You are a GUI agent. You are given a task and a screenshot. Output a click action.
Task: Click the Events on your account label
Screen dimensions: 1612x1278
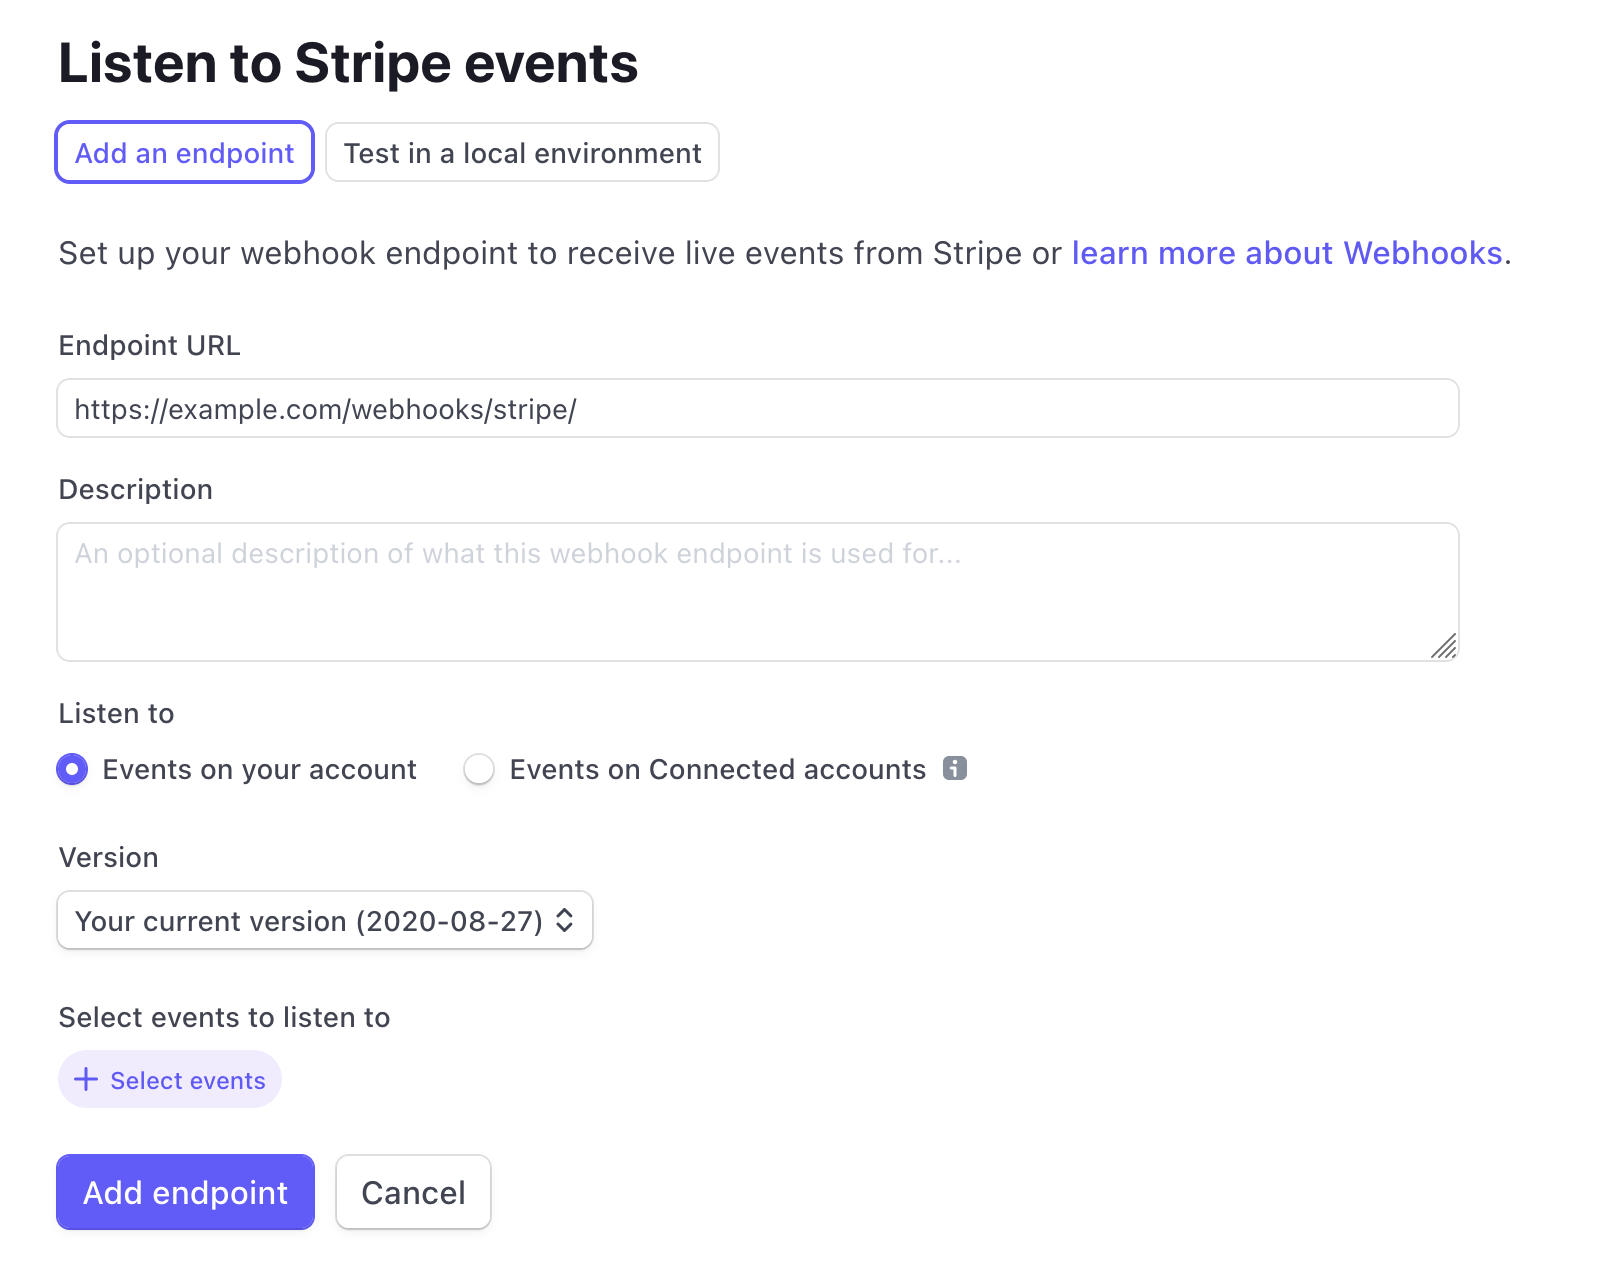259,769
